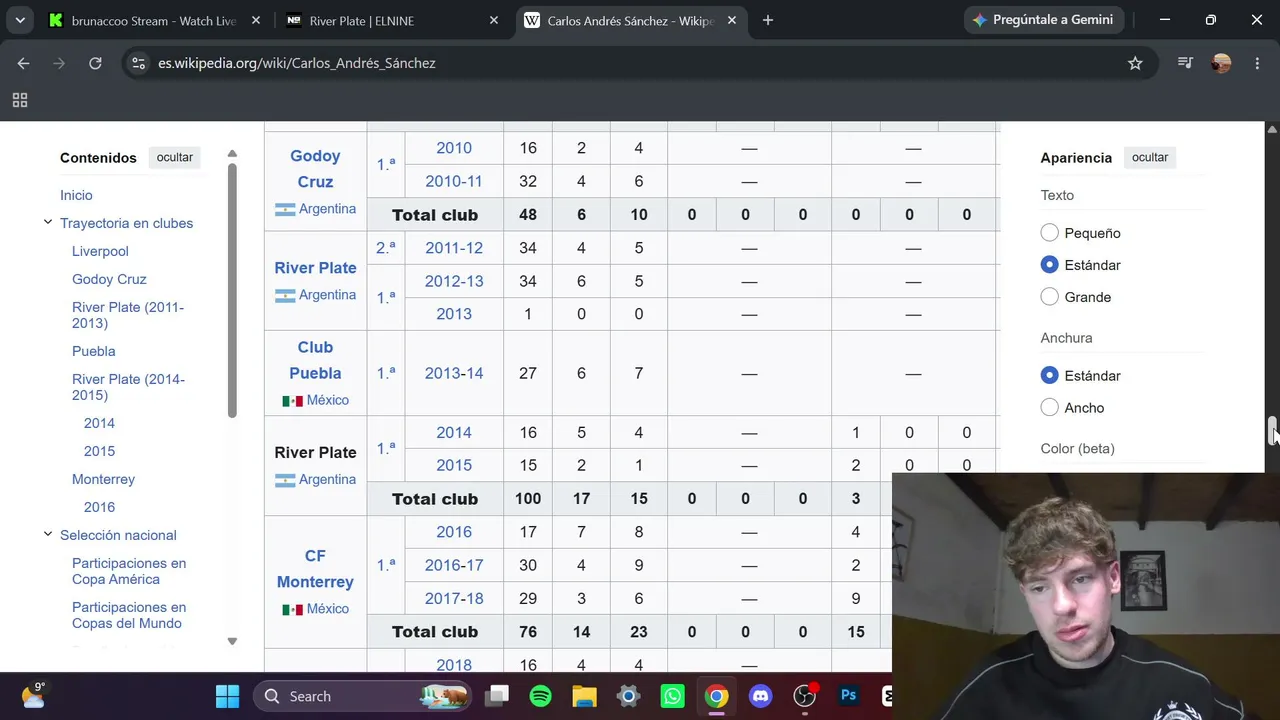Select the Ancho width option
This screenshot has width=1280, height=720.
1049,408
